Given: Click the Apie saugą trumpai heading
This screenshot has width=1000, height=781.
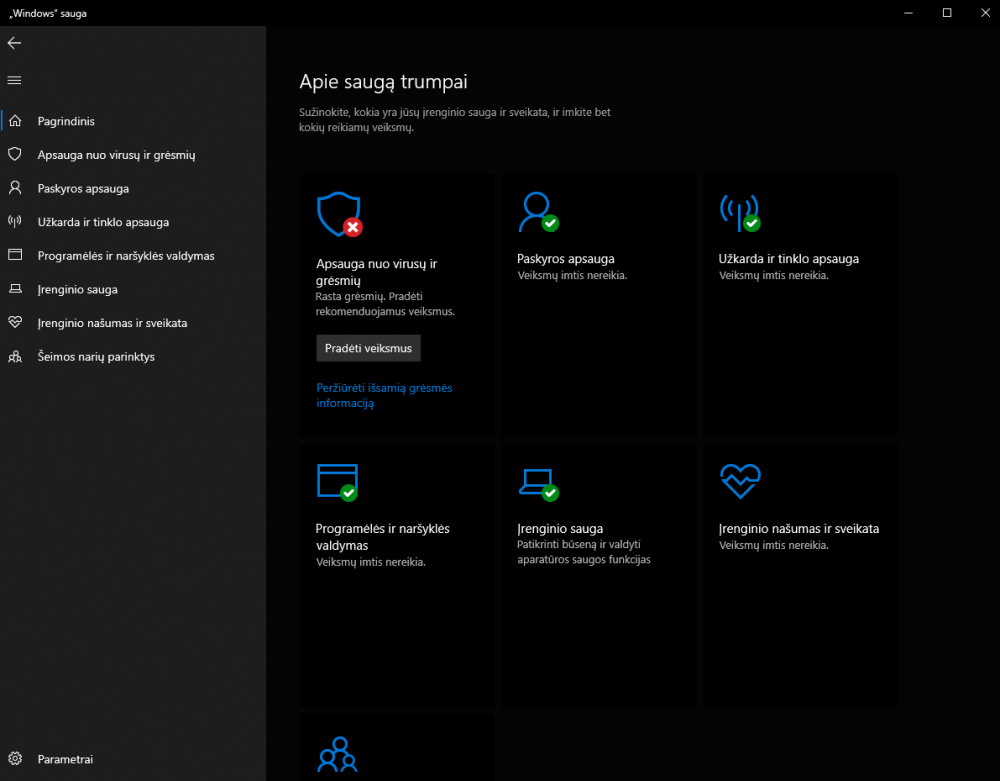Looking at the screenshot, I should pos(383,82).
